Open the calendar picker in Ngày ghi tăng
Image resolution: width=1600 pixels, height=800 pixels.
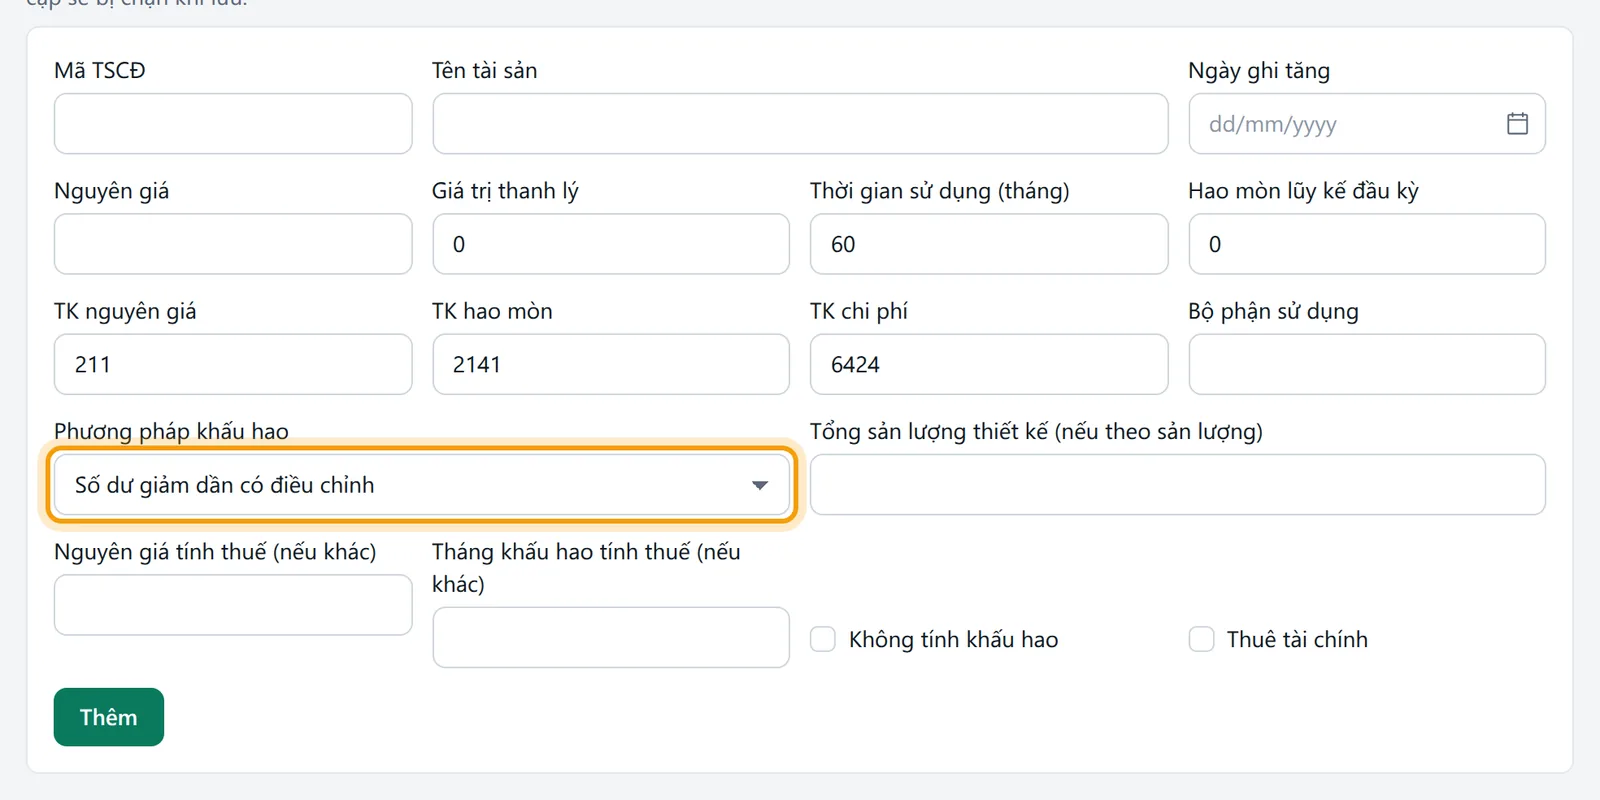click(x=1517, y=124)
